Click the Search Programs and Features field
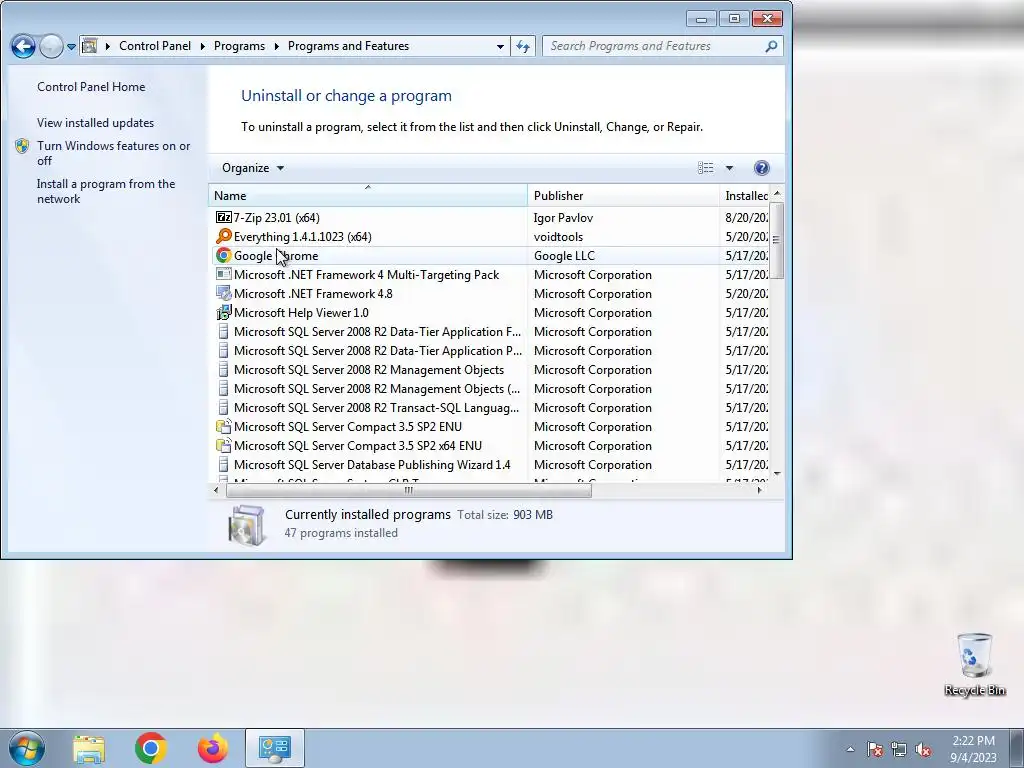The height and width of the screenshot is (768, 1024). [653, 46]
